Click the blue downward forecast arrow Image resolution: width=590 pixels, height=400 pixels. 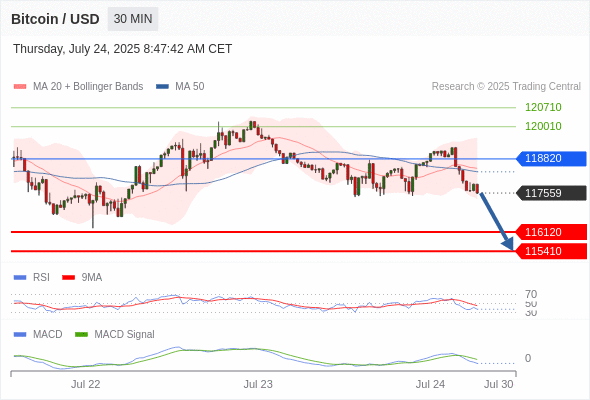(x=497, y=222)
